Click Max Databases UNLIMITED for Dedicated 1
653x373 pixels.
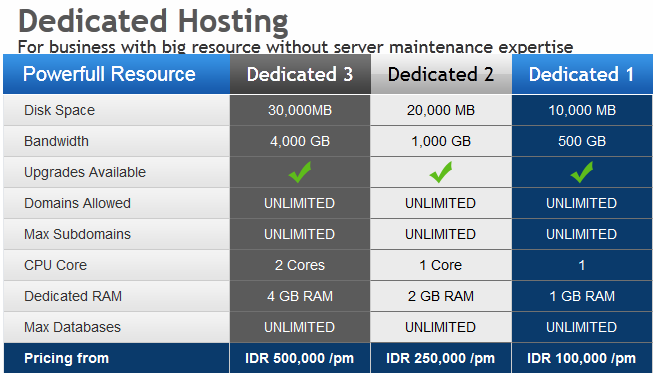click(x=582, y=327)
